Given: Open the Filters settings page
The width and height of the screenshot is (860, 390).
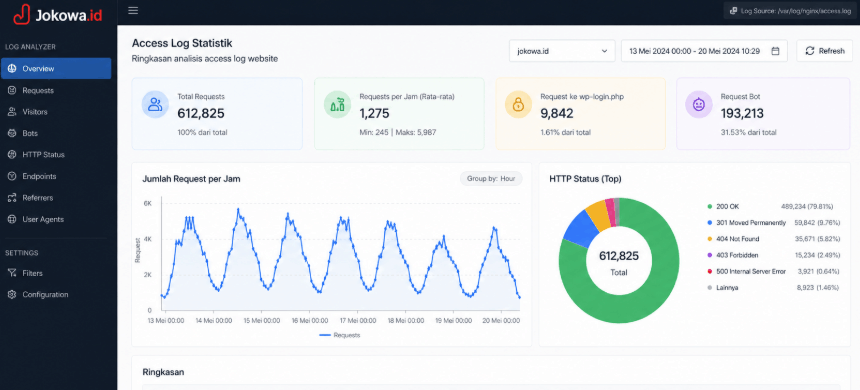Looking at the screenshot, I should click(x=56, y=273).
